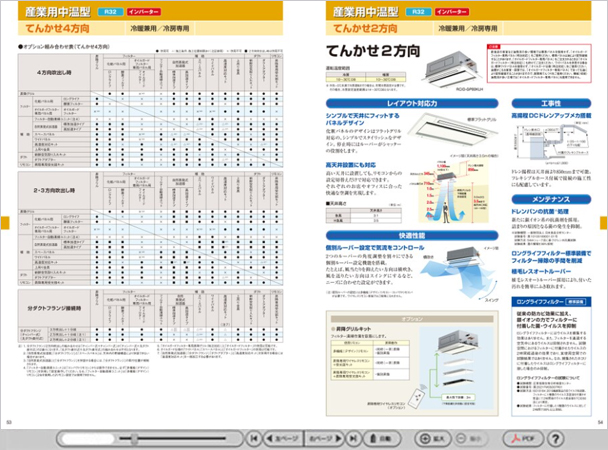This screenshot has height=450, width=608.
Task: Click the 分ダクトフランジ接続時 table heading
Action: click(54, 309)
